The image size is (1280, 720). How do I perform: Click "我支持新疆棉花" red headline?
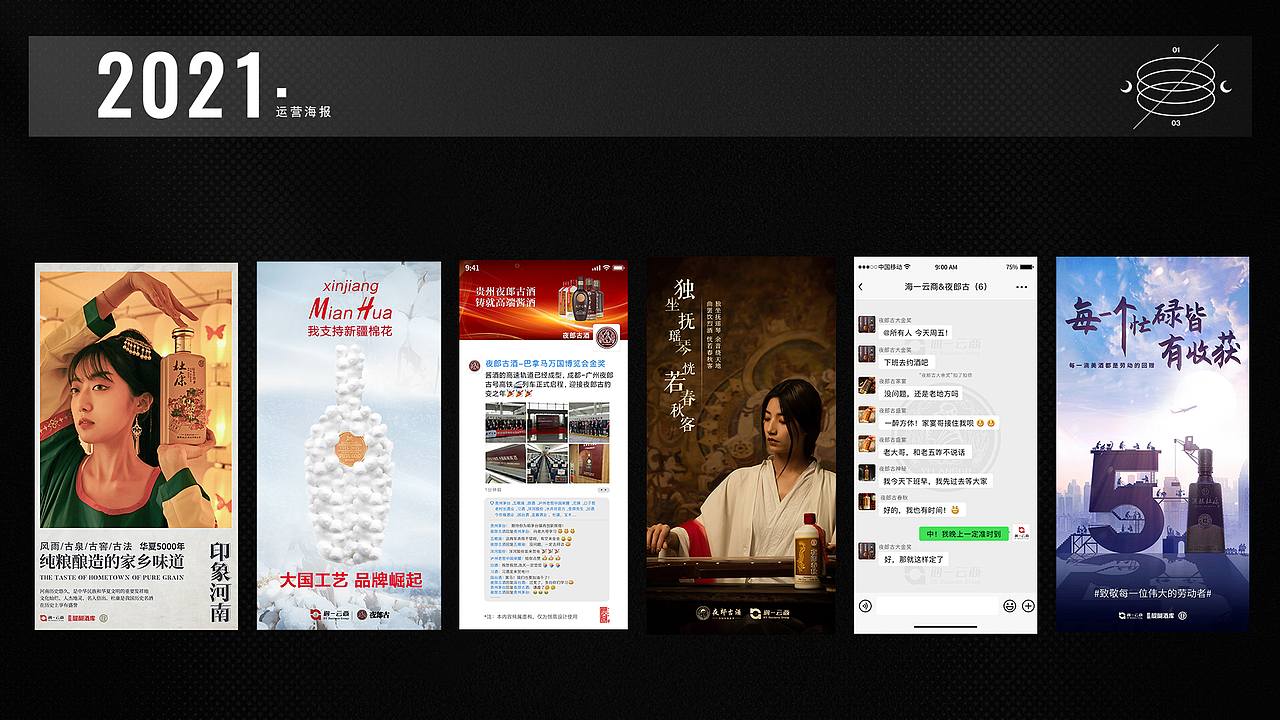click(x=349, y=330)
